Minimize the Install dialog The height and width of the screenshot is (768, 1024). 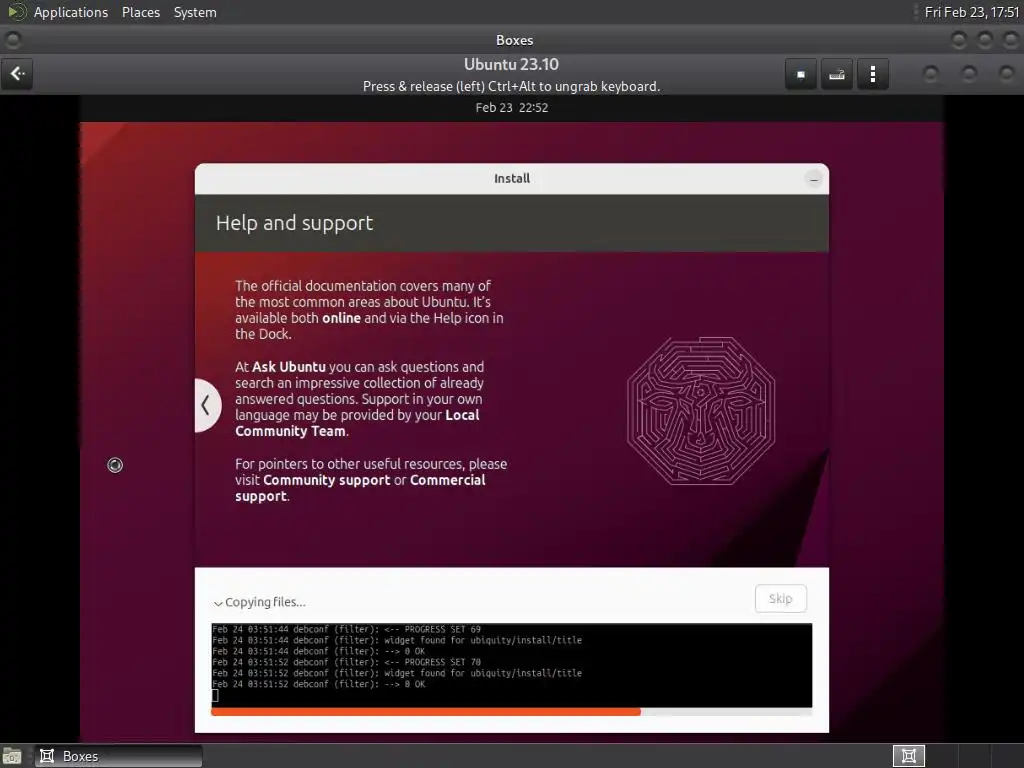[814, 180]
